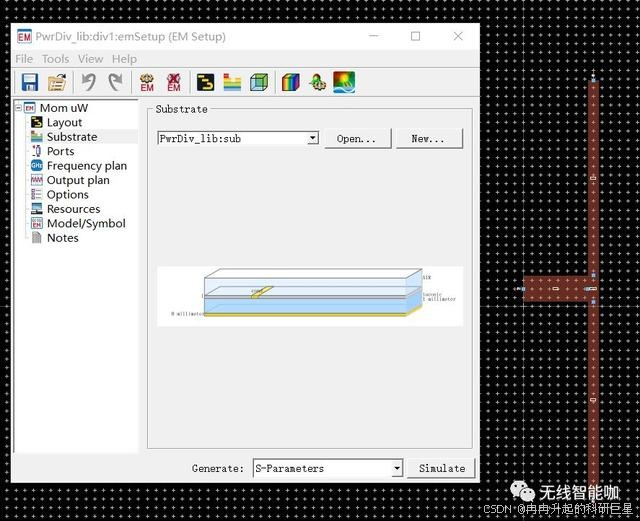The image size is (640, 521).
Task: Open Notes in the setup tree
Action: click(62, 238)
